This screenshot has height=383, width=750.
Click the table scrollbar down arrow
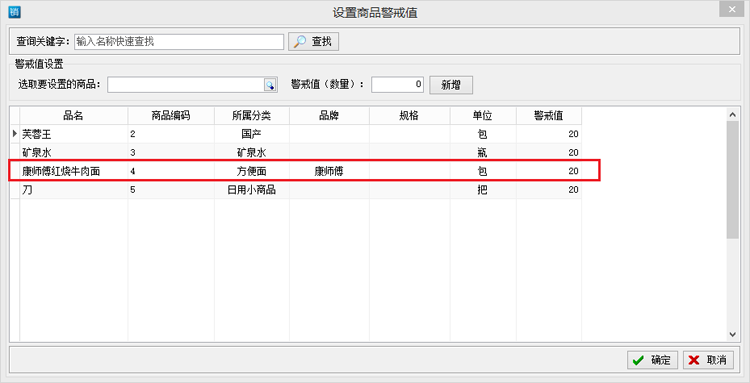732,334
